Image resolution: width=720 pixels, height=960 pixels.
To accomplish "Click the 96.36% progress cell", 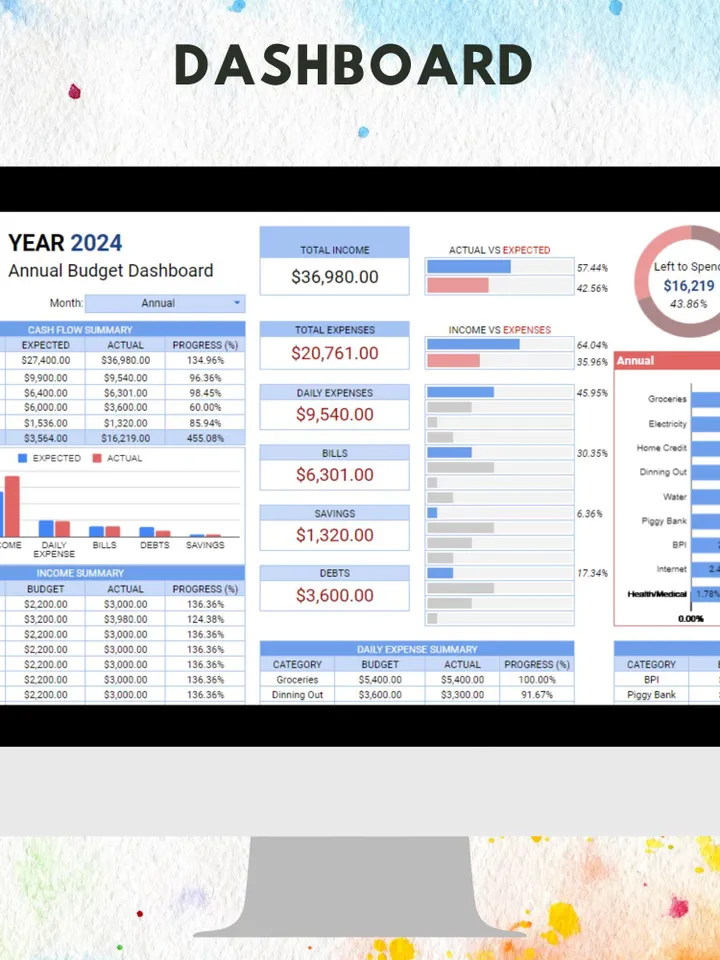I will click(x=205, y=378).
